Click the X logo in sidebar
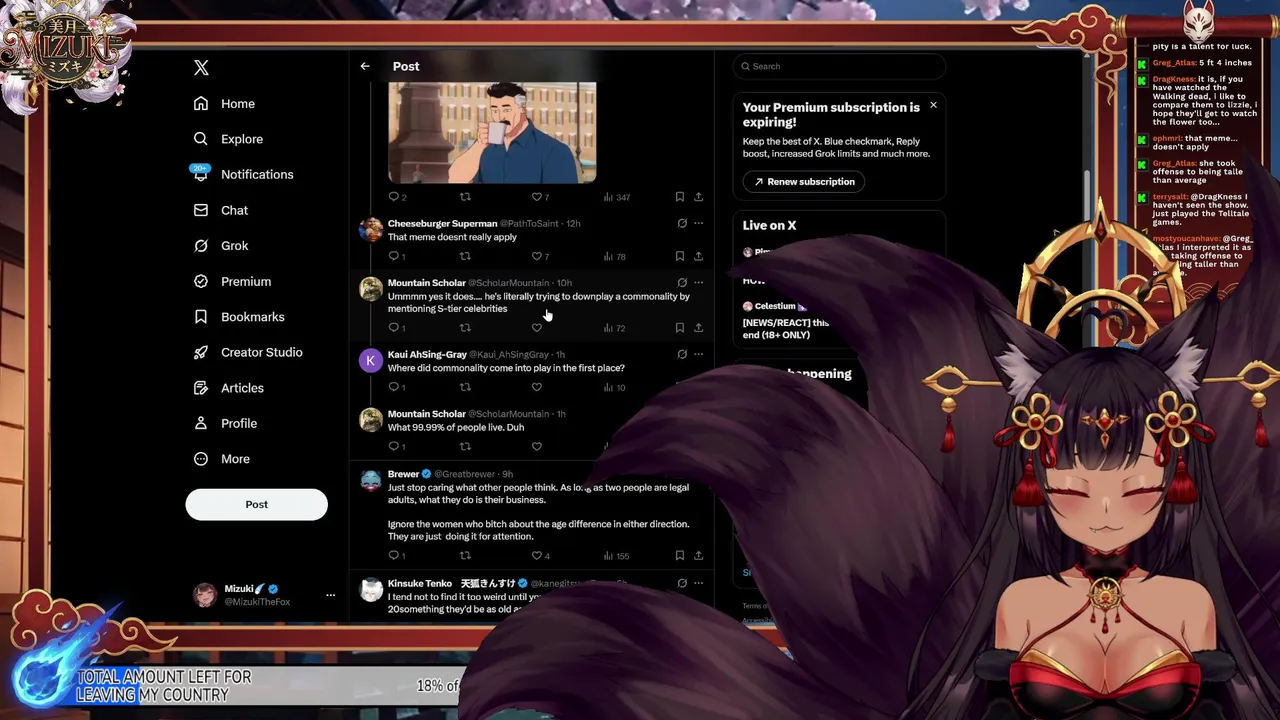The height and width of the screenshot is (720, 1280). [201, 68]
